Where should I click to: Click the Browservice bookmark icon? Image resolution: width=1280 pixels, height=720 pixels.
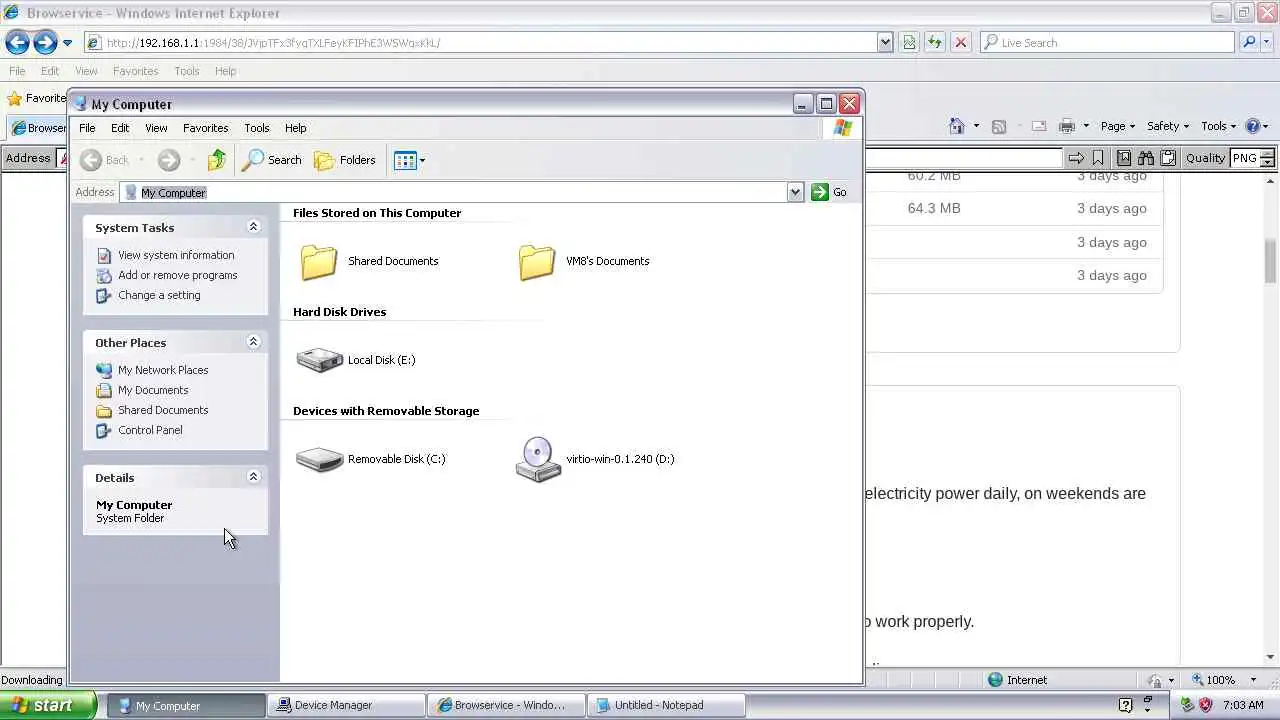(x=1098, y=158)
